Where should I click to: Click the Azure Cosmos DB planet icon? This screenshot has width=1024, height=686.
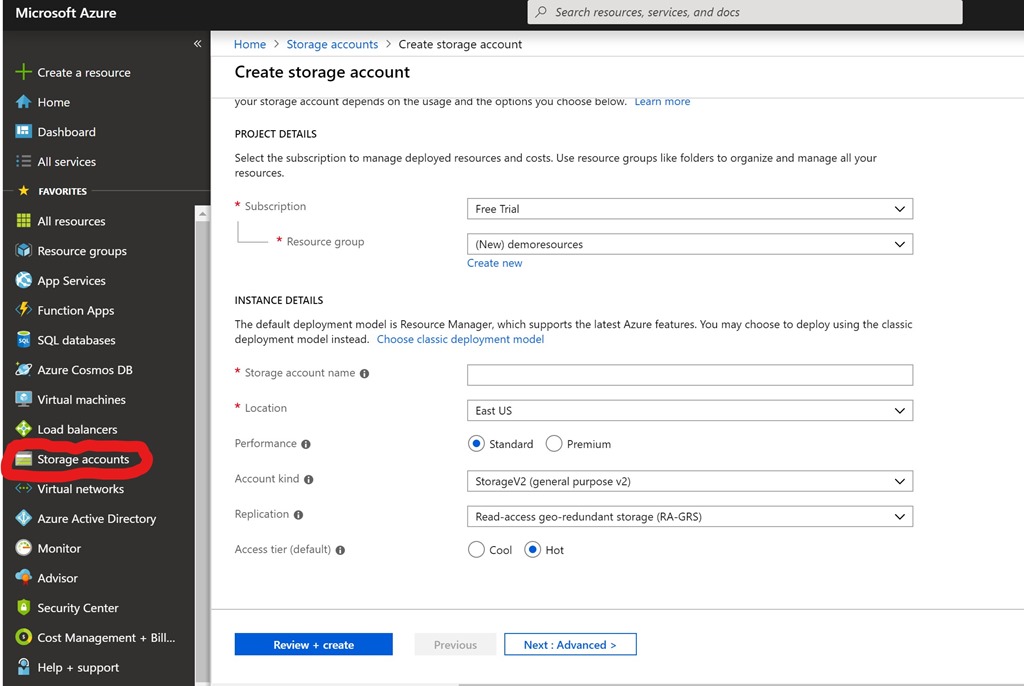24,369
